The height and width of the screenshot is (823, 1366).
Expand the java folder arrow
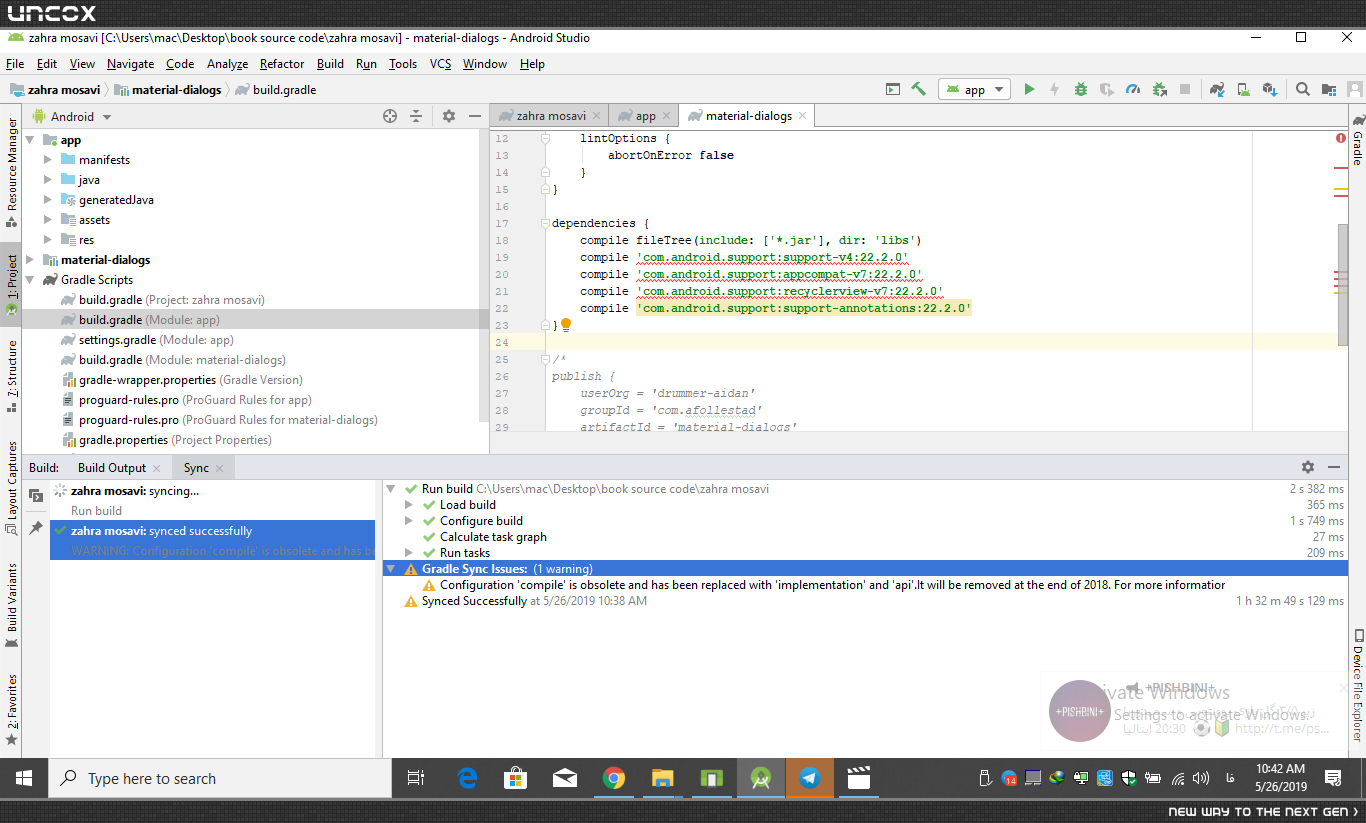[48, 180]
